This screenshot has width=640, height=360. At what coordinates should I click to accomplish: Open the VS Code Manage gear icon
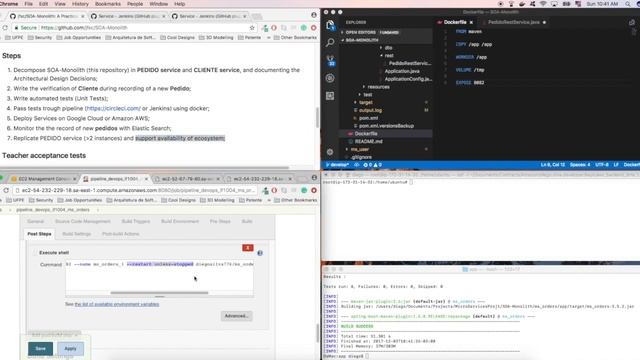pos(330,152)
